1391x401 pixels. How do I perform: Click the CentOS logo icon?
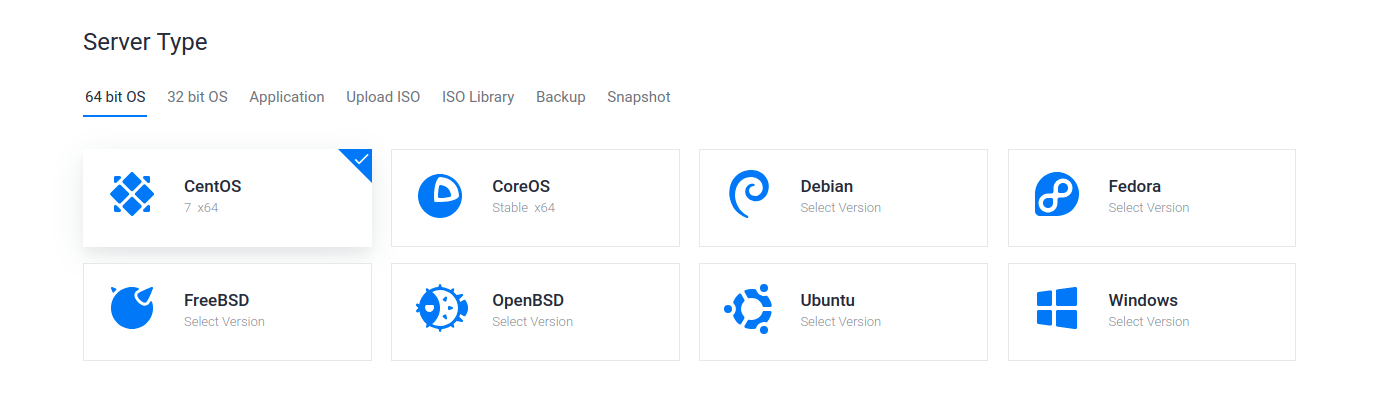point(131,194)
